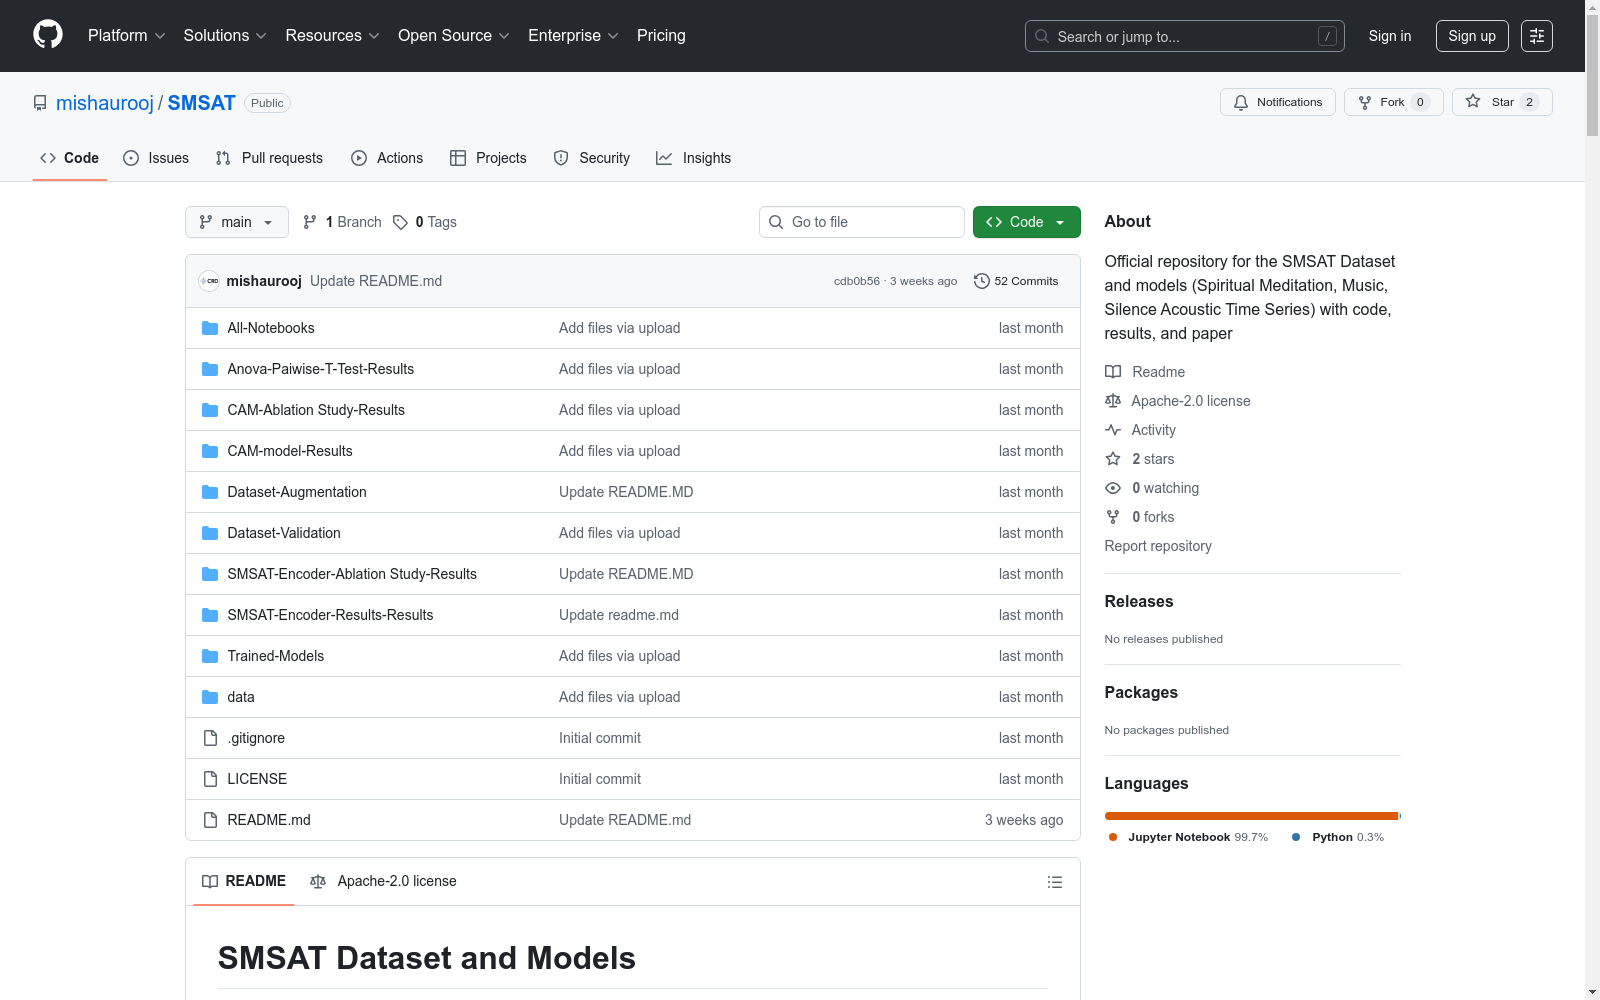Switch to the Pull requests tab
This screenshot has width=1600, height=1000.
coord(269,158)
